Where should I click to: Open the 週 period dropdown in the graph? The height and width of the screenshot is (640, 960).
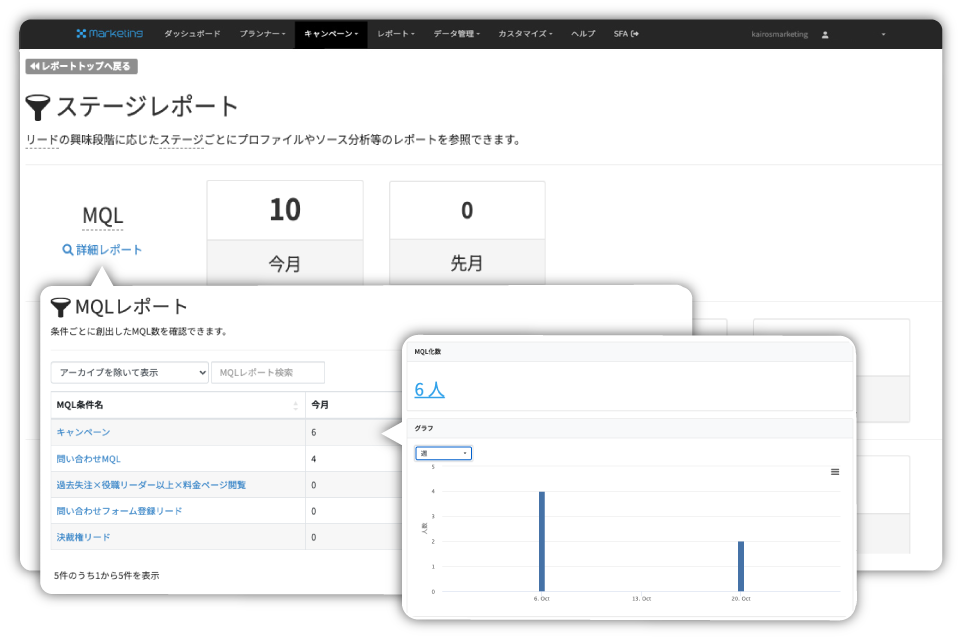[444, 452]
